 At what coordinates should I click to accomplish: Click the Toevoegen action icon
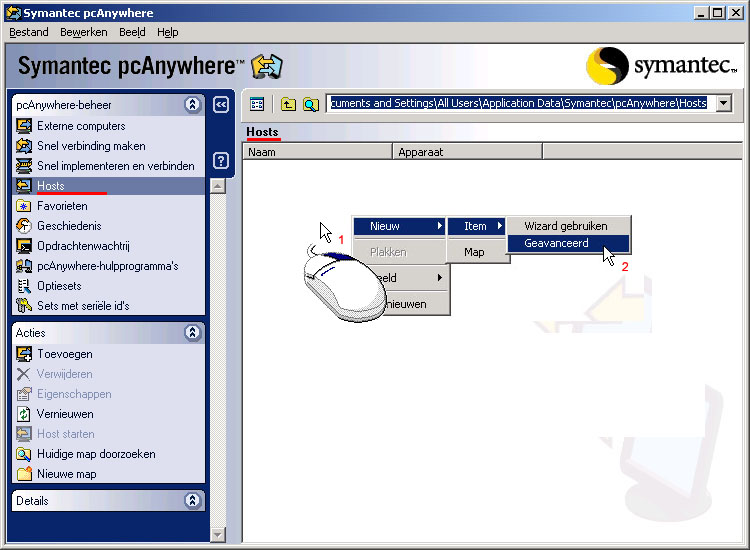24,354
